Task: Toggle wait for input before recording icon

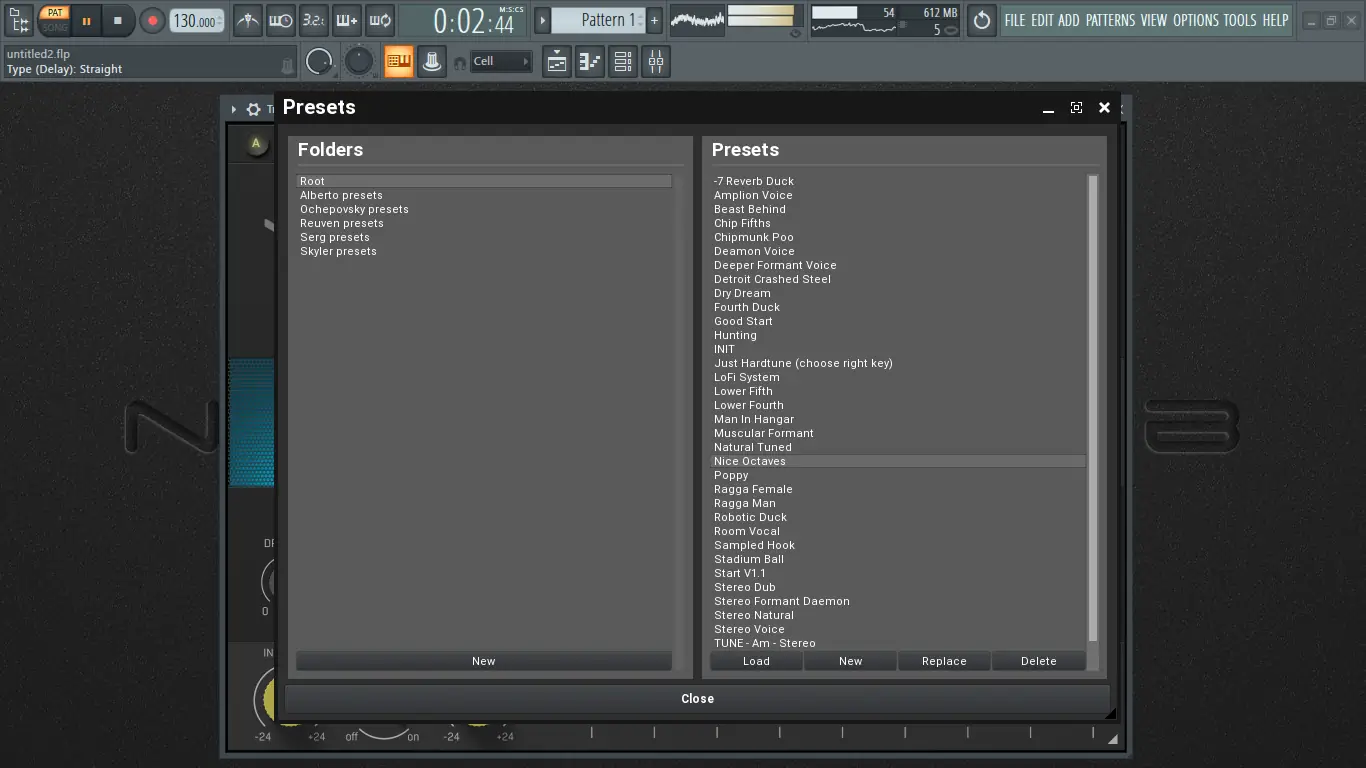Action: coord(281,20)
